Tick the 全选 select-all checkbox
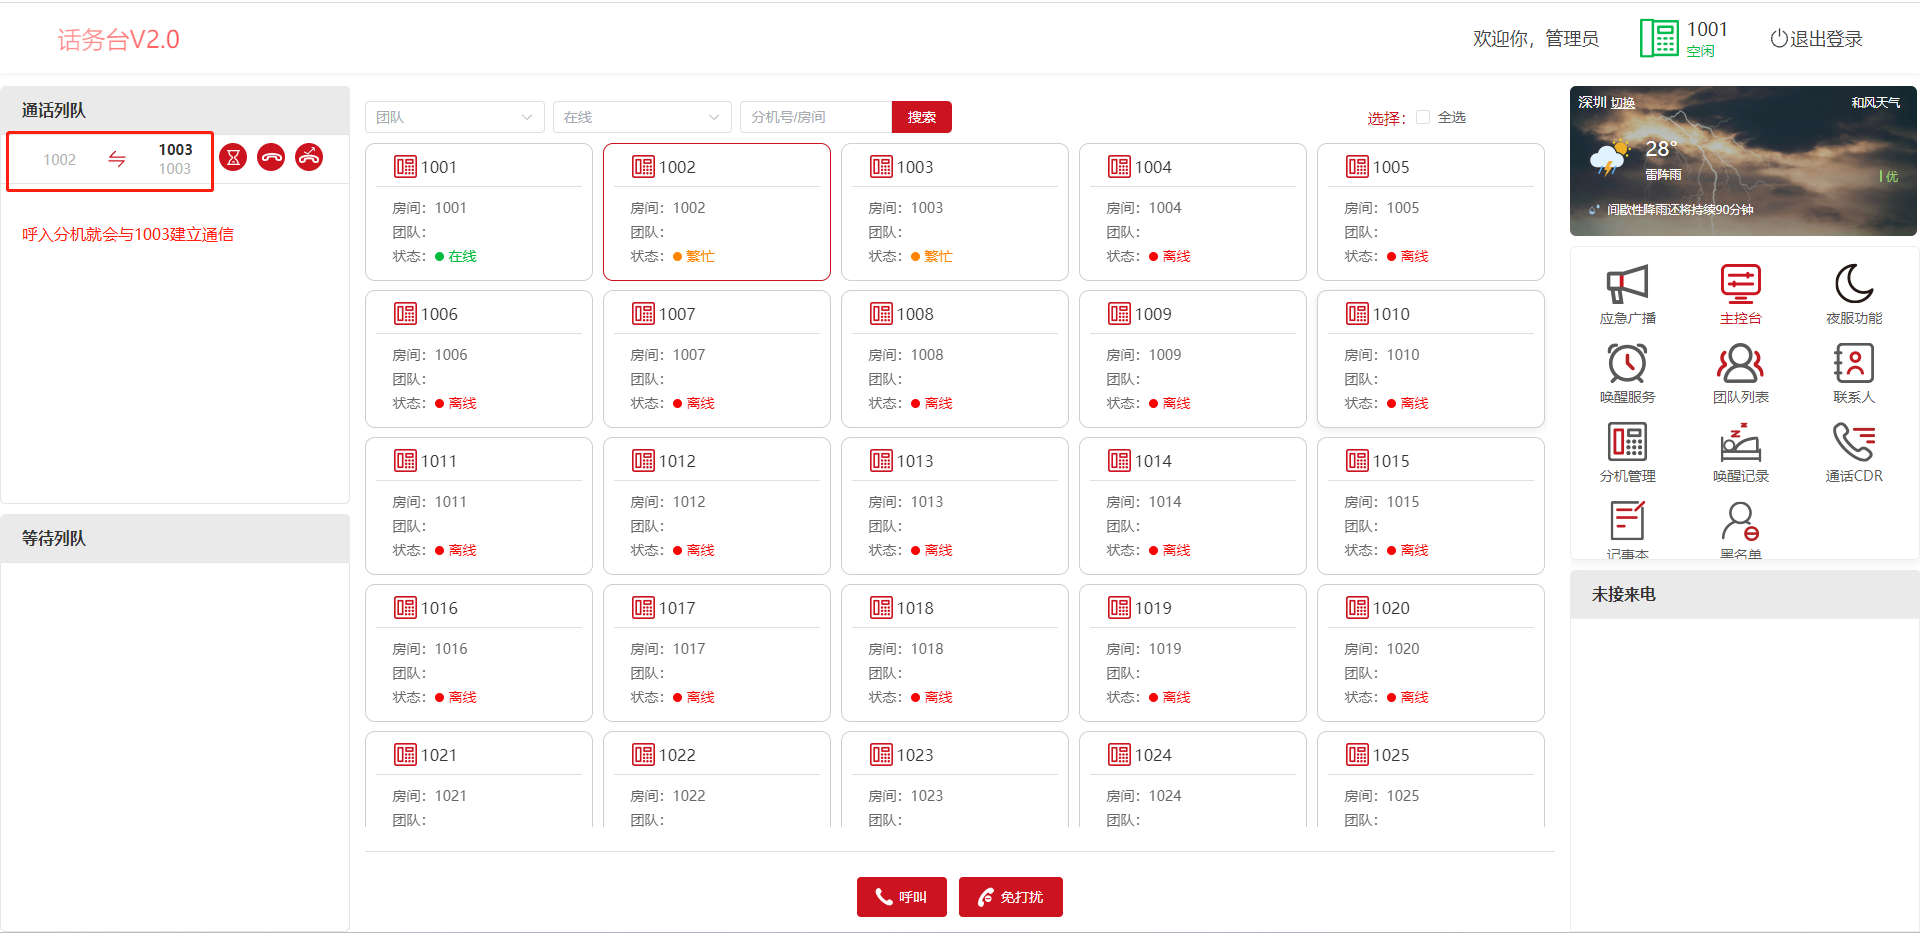The image size is (1920, 933). tap(1423, 117)
